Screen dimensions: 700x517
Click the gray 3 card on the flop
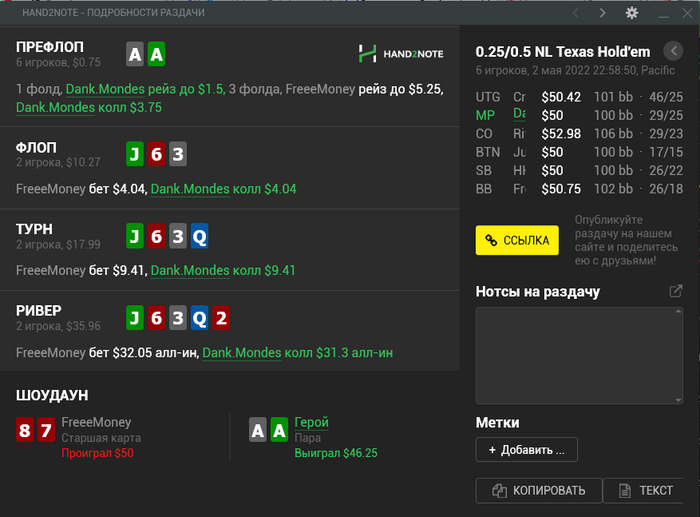coord(178,154)
